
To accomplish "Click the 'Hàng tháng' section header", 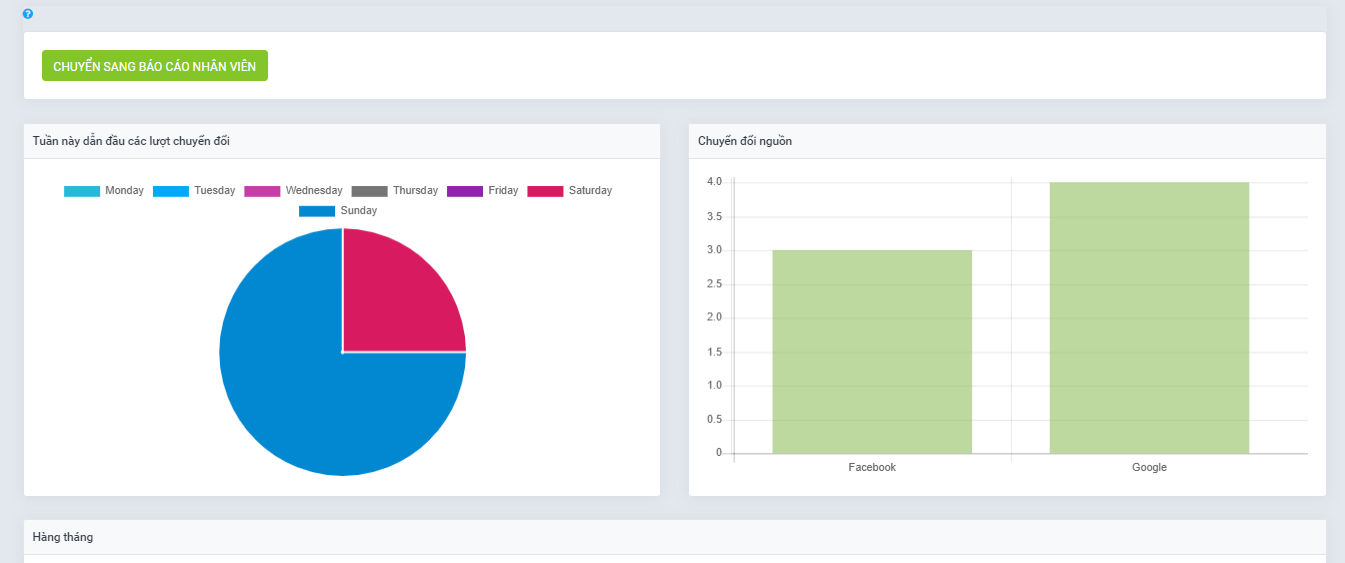I will point(63,537).
